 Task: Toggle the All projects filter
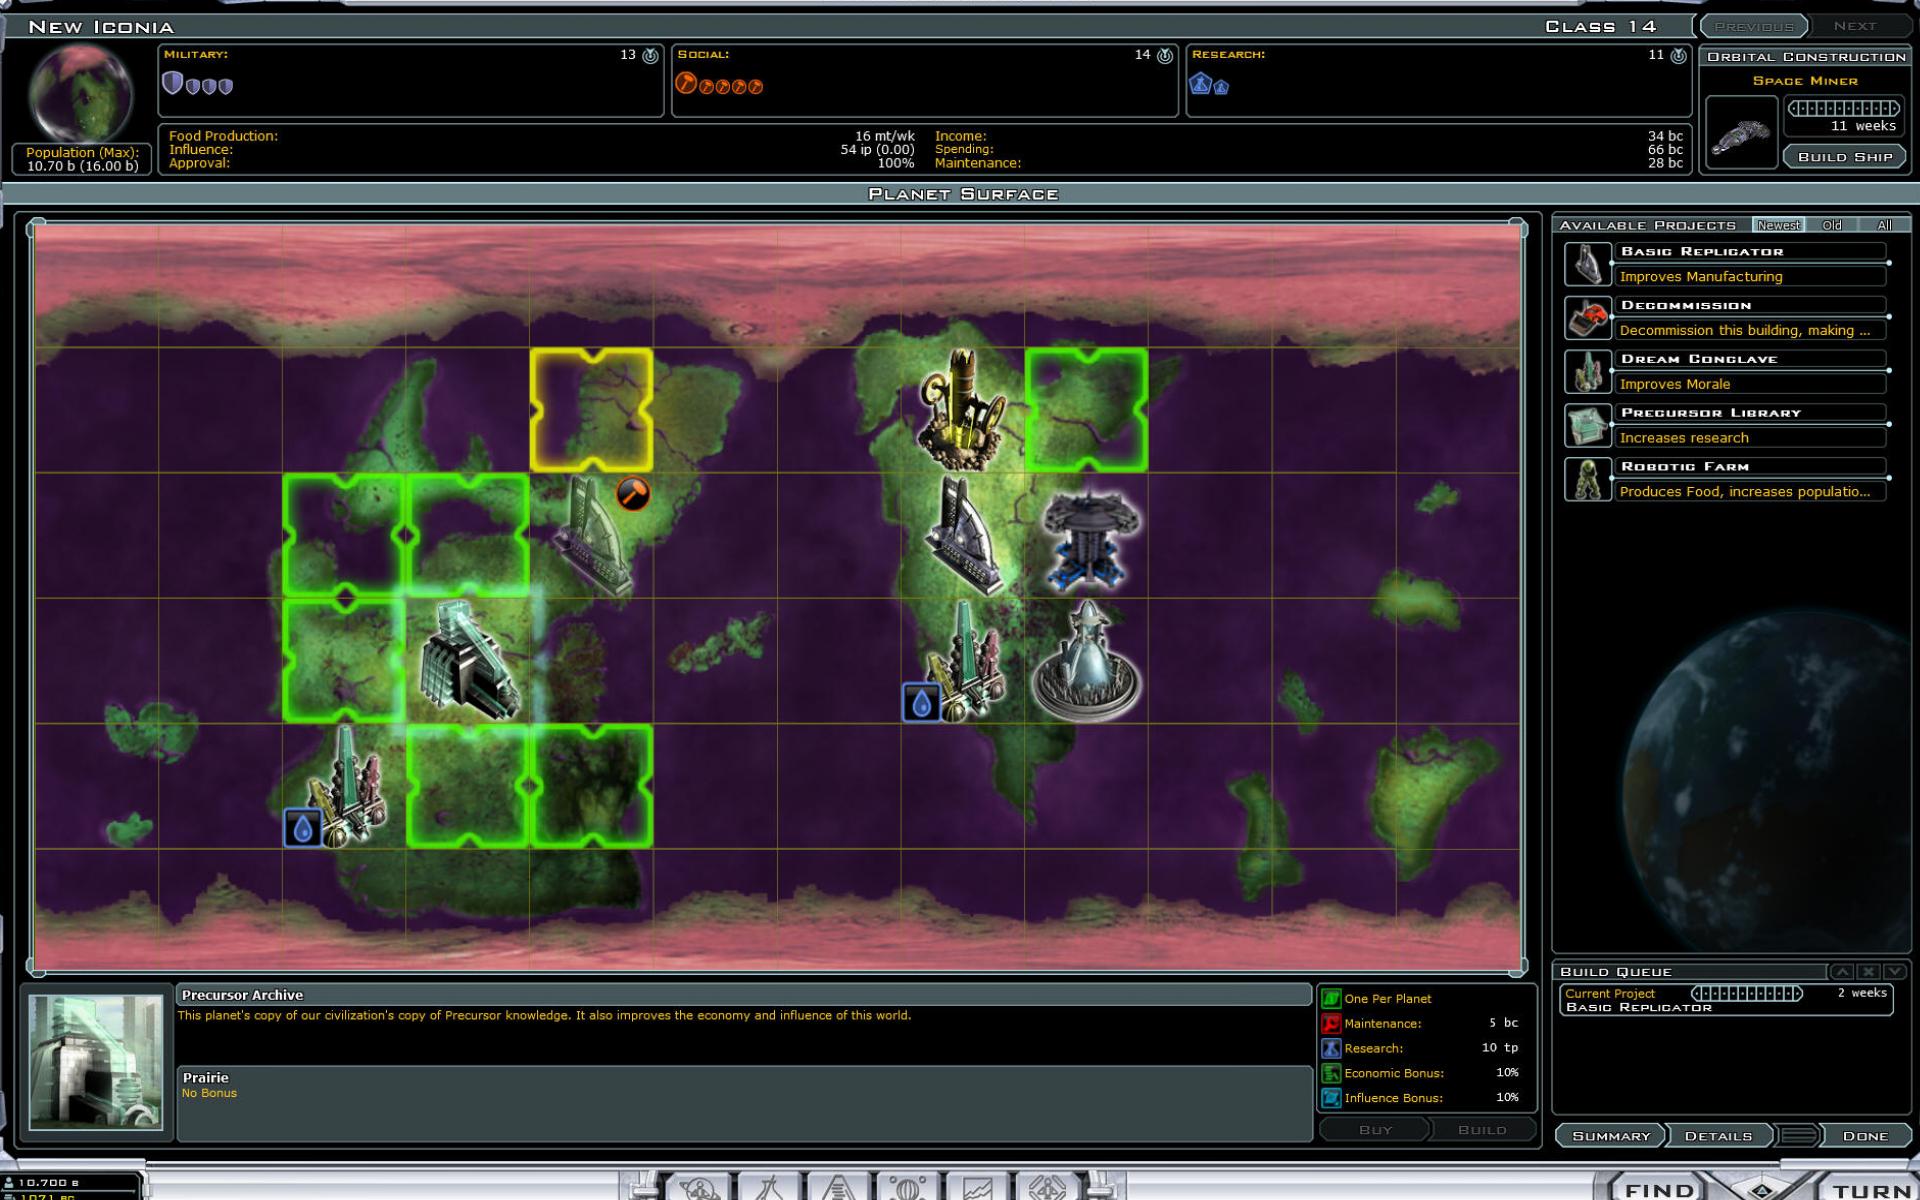(x=1886, y=225)
